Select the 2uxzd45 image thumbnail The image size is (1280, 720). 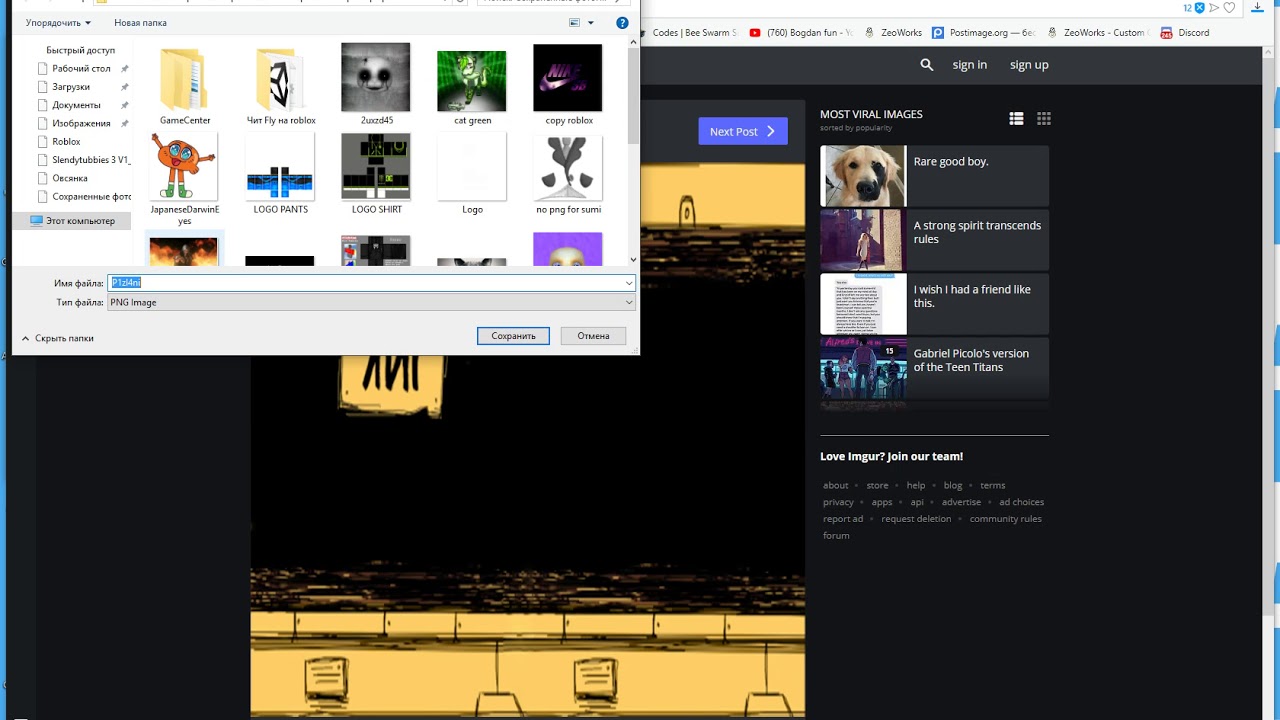376,84
